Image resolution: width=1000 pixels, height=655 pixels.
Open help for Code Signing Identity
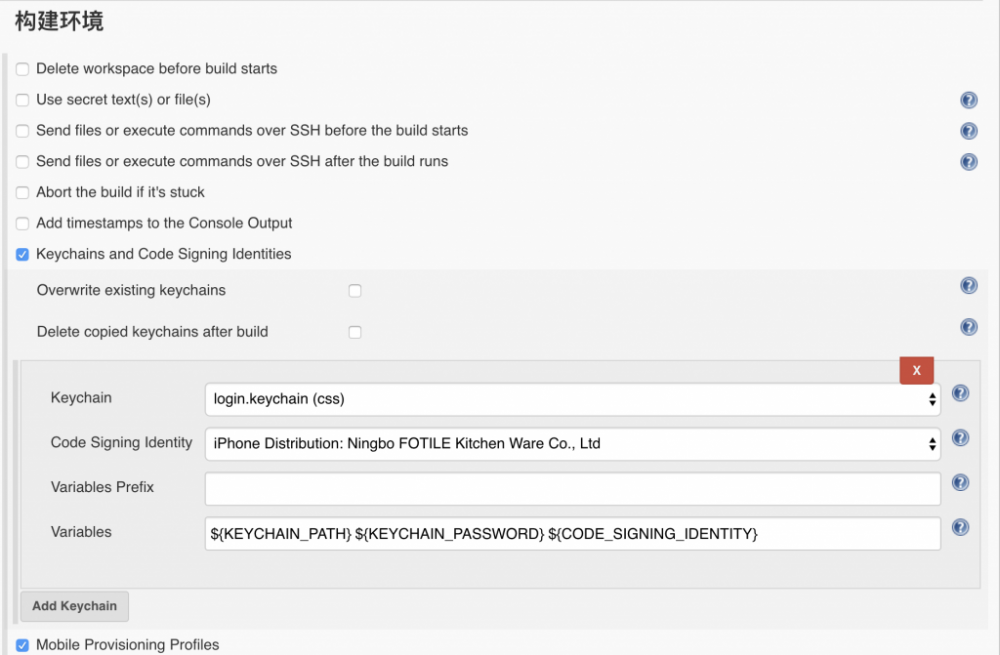[x=960, y=438]
